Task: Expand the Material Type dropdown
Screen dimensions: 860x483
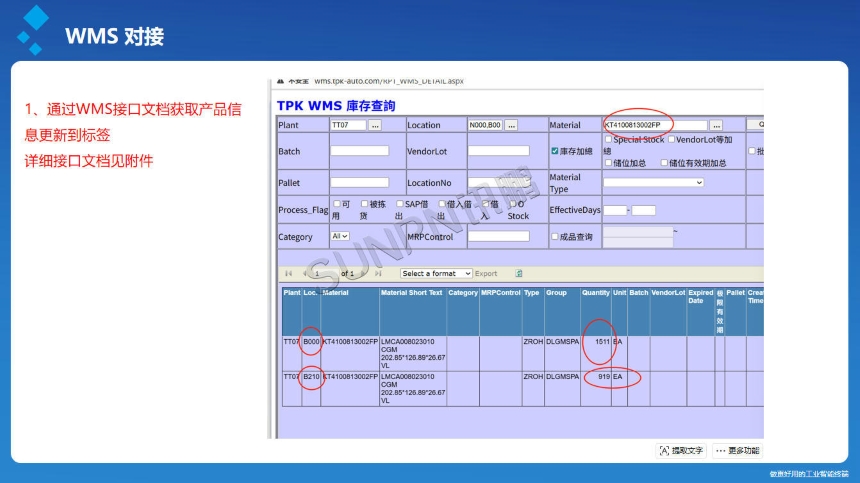Action: pyautogui.click(x=654, y=183)
